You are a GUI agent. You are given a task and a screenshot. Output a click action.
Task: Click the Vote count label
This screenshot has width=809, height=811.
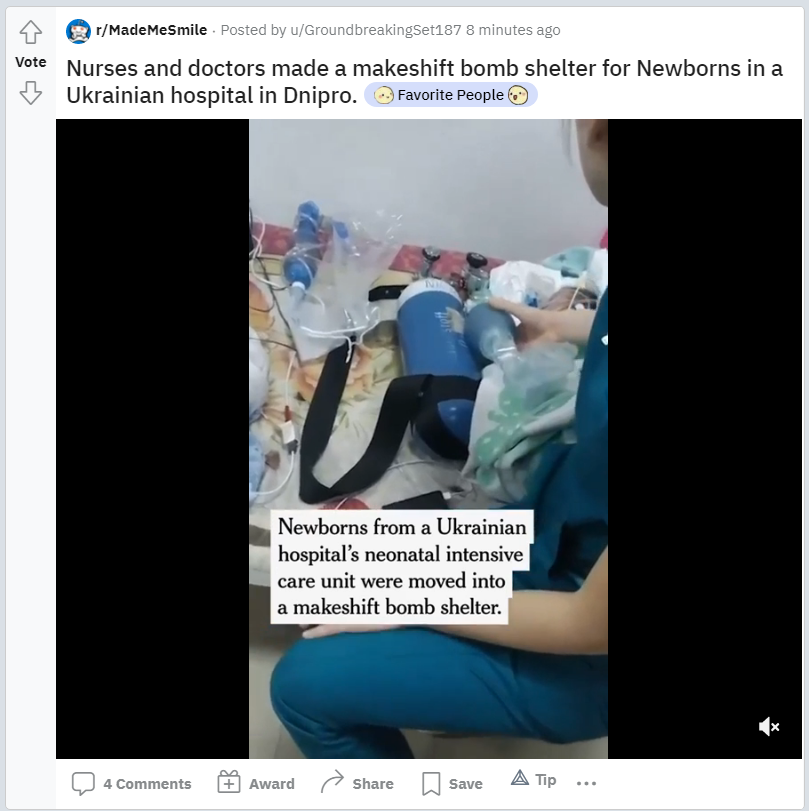click(31, 62)
